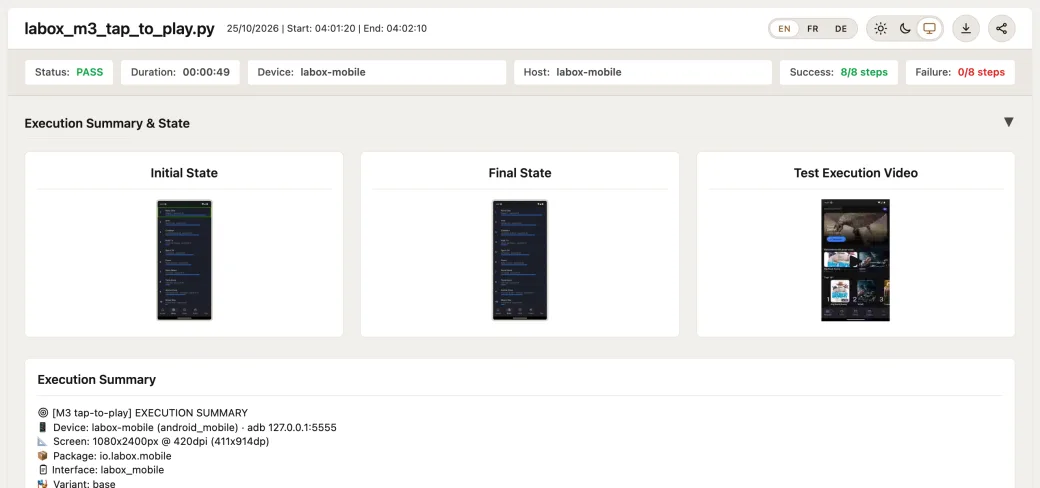
Task: Collapse Execution Summary & State section
Action: [1008, 122]
